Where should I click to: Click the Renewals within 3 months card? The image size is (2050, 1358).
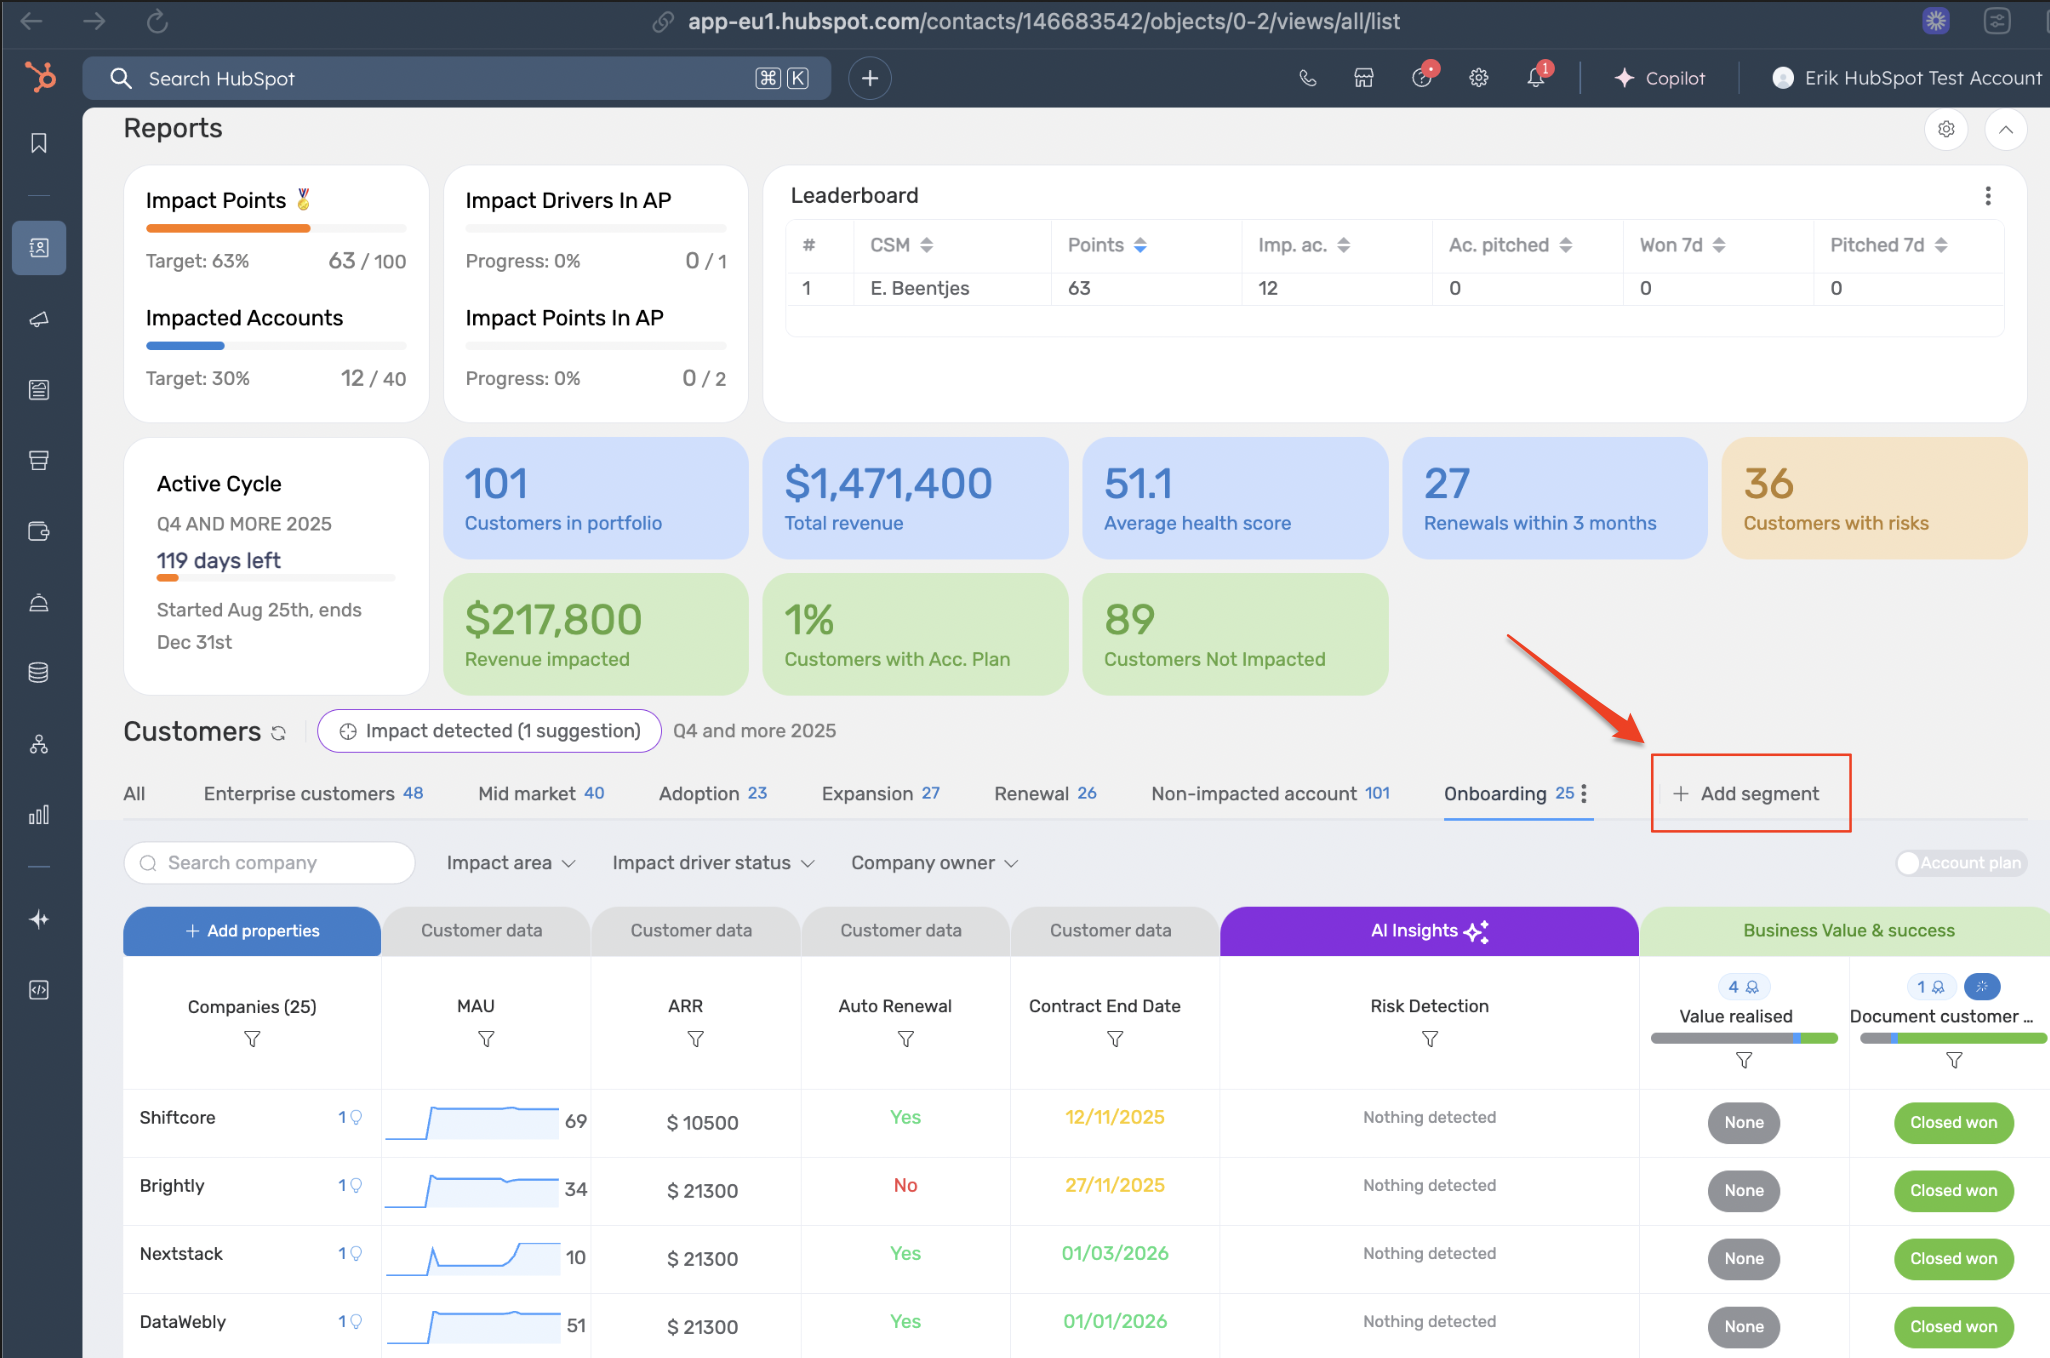pos(1555,498)
